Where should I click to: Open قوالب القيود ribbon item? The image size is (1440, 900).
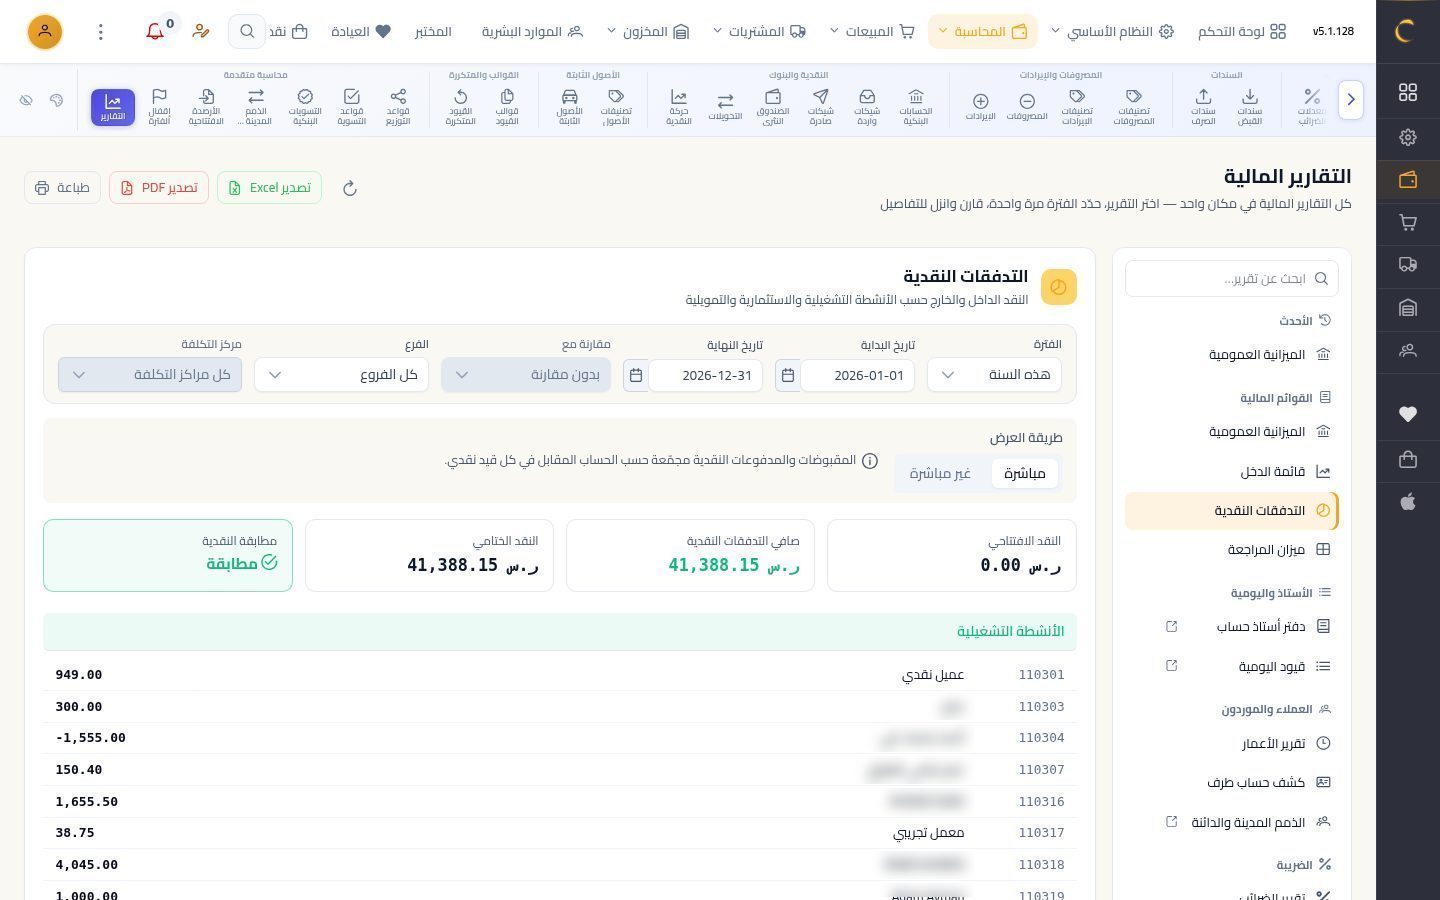[x=507, y=107]
